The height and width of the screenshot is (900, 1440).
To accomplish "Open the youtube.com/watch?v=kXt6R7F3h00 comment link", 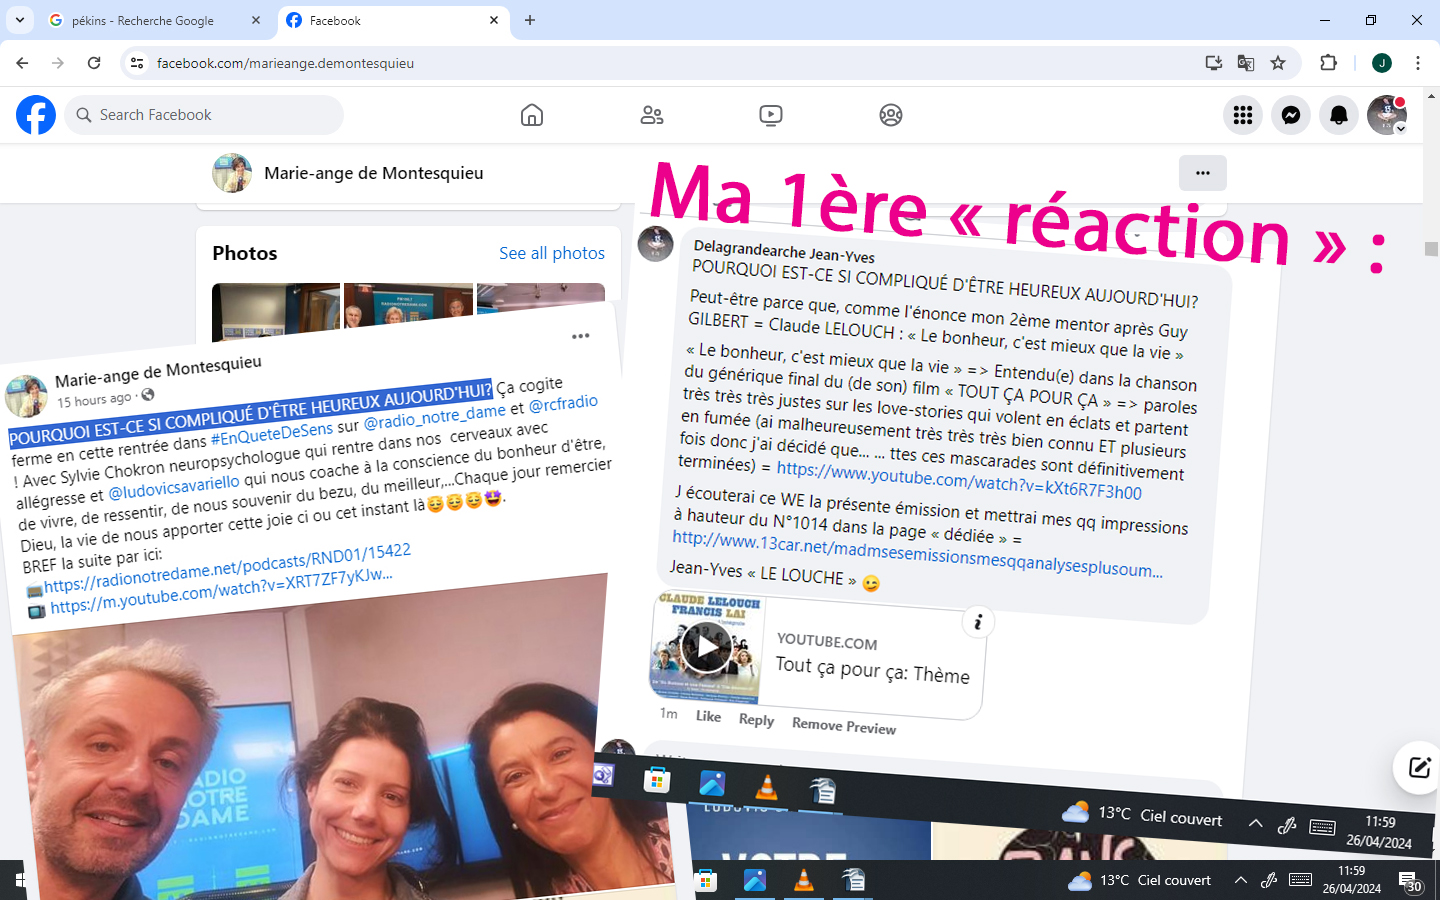I will pyautogui.click(x=959, y=481).
